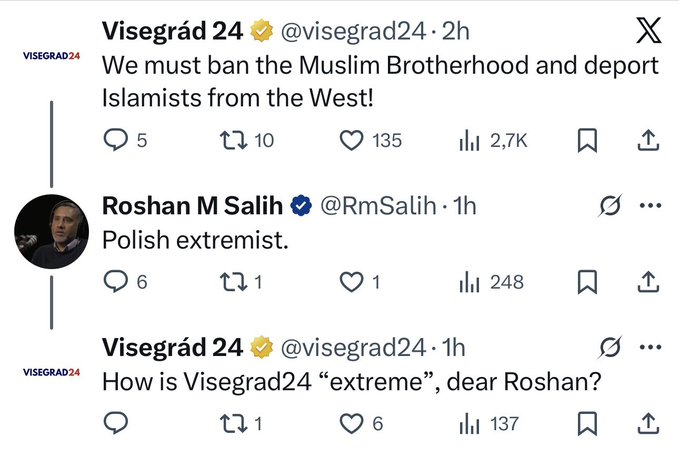679x455 pixels.
Task: Reply to Roshan M Salih's tweet
Action: (x=116, y=282)
